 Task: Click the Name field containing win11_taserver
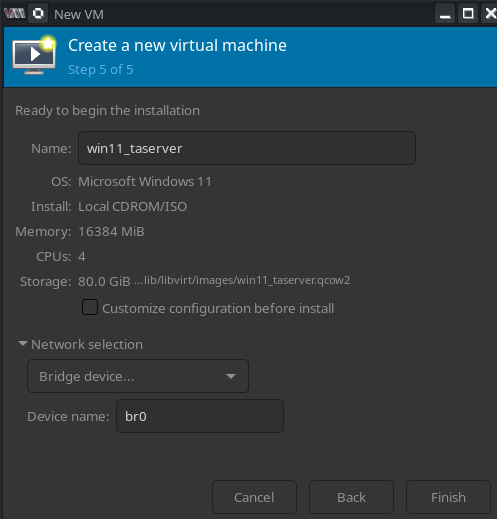click(247, 148)
